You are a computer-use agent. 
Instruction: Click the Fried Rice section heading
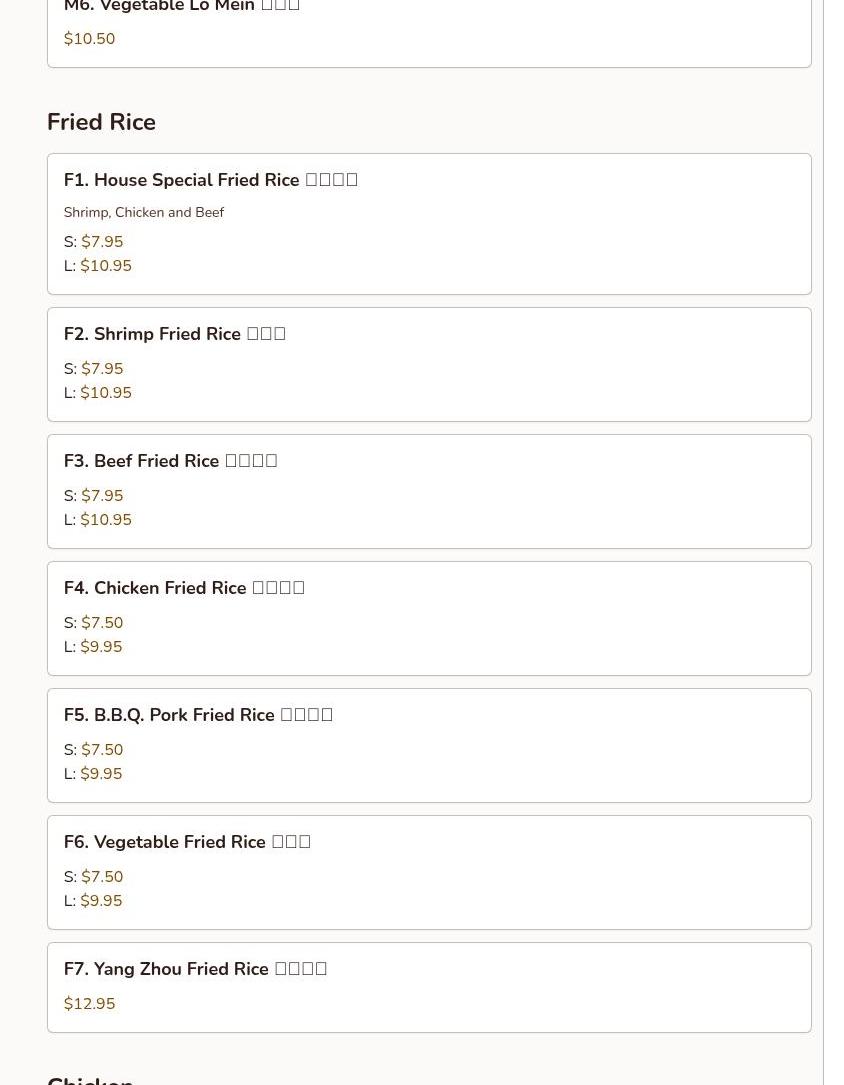(101, 122)
